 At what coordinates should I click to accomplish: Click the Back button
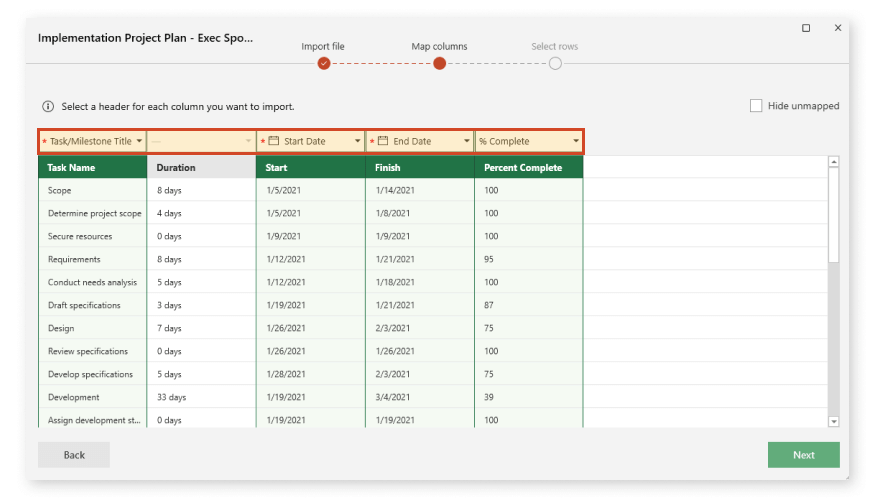point(74,455)
